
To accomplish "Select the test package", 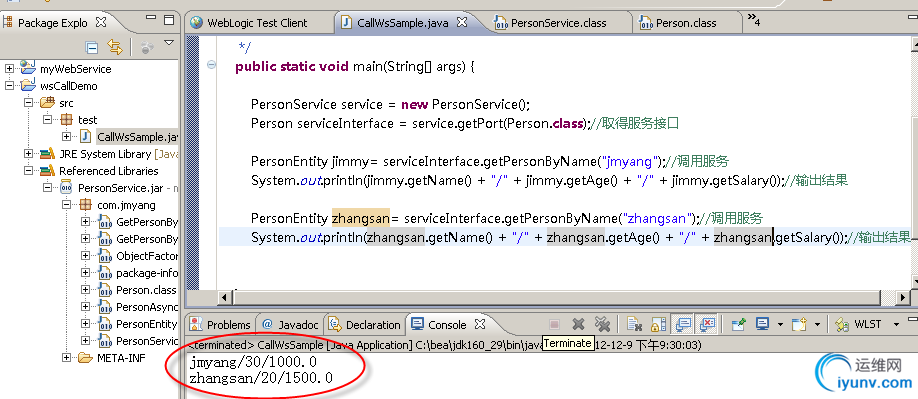I will coord(87,120).
